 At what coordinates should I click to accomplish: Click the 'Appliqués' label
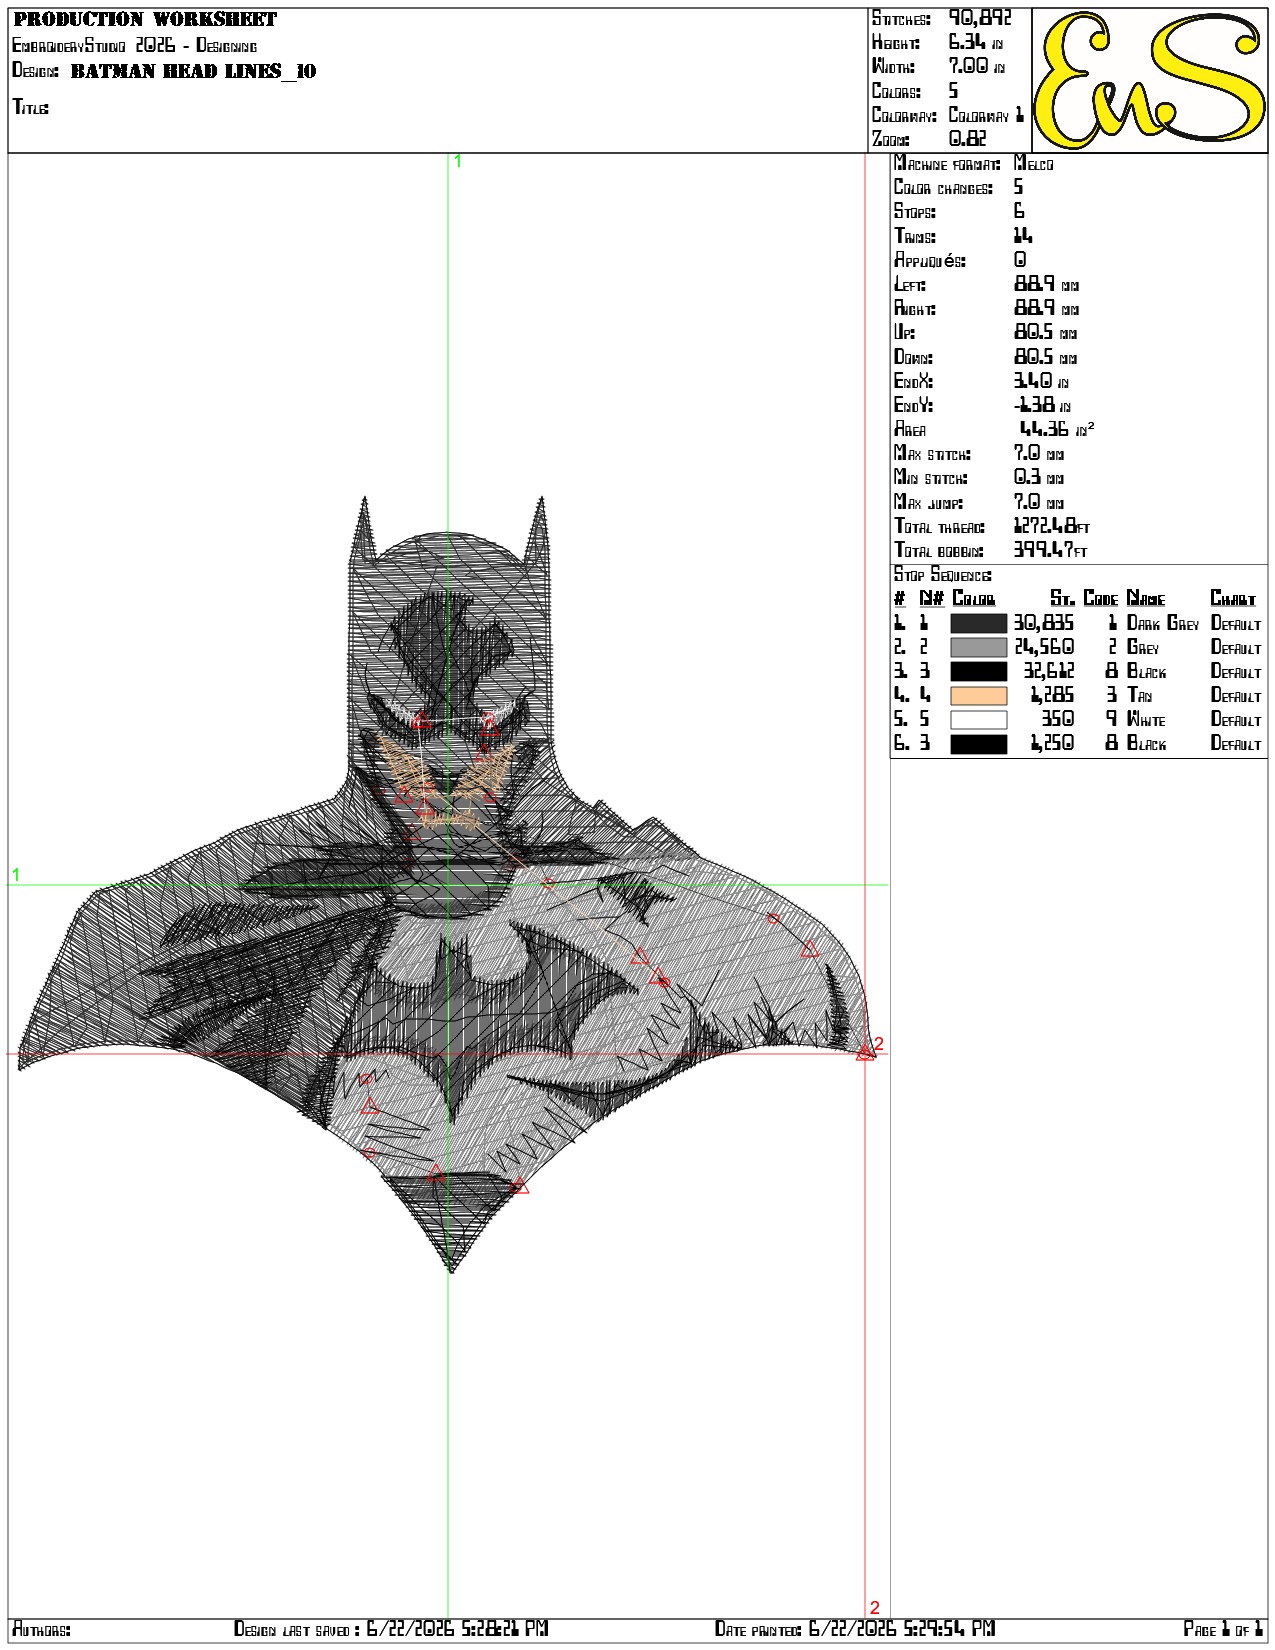[x=929, y=260]
